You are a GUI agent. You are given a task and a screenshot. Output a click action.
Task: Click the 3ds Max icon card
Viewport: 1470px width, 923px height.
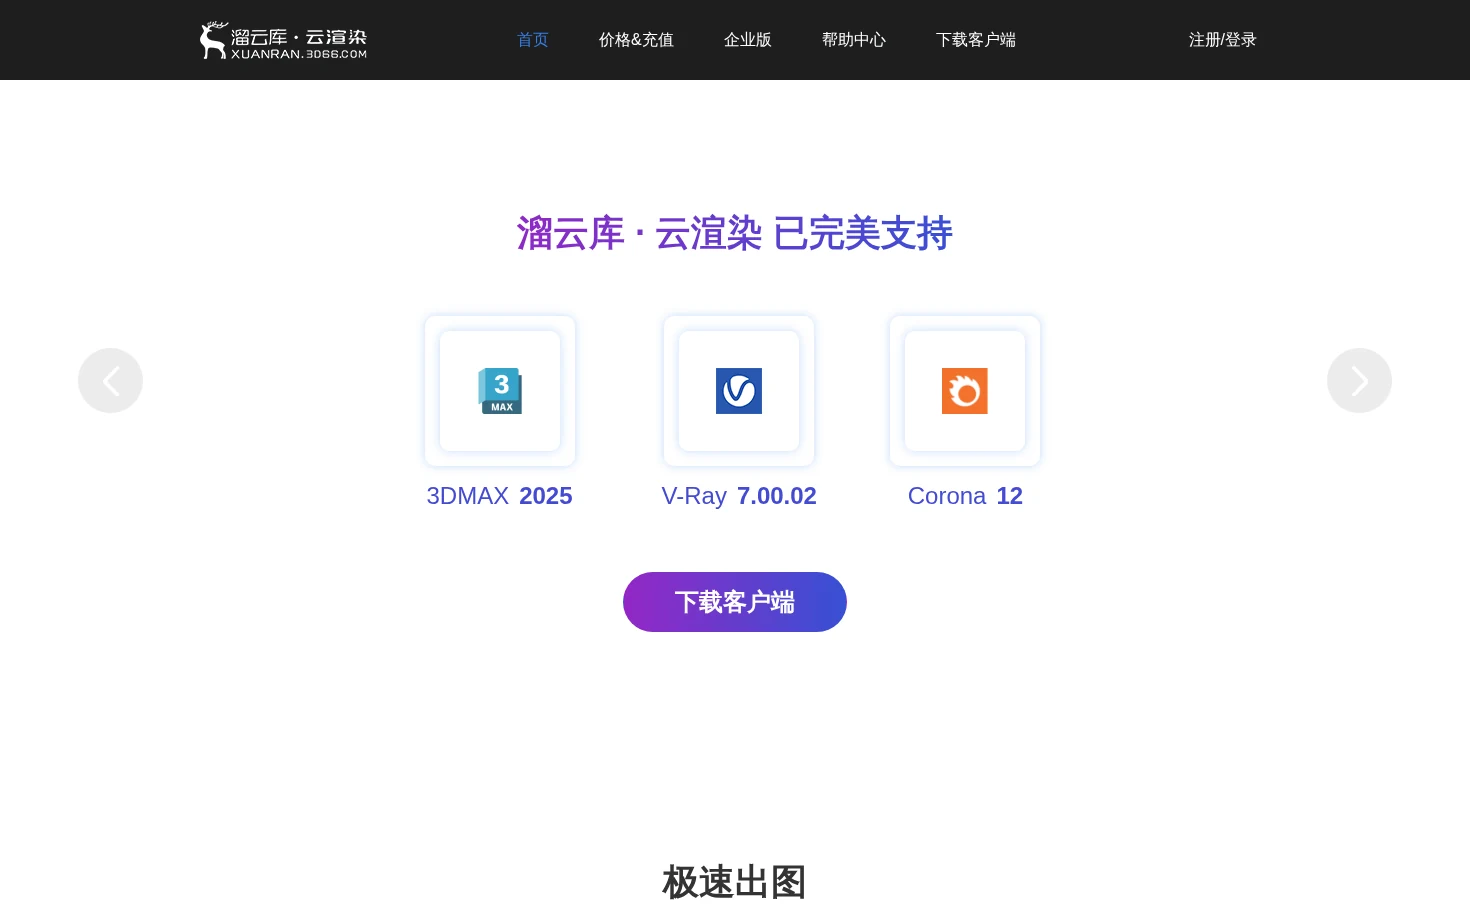pyautogui.click(x=500, y=391)
